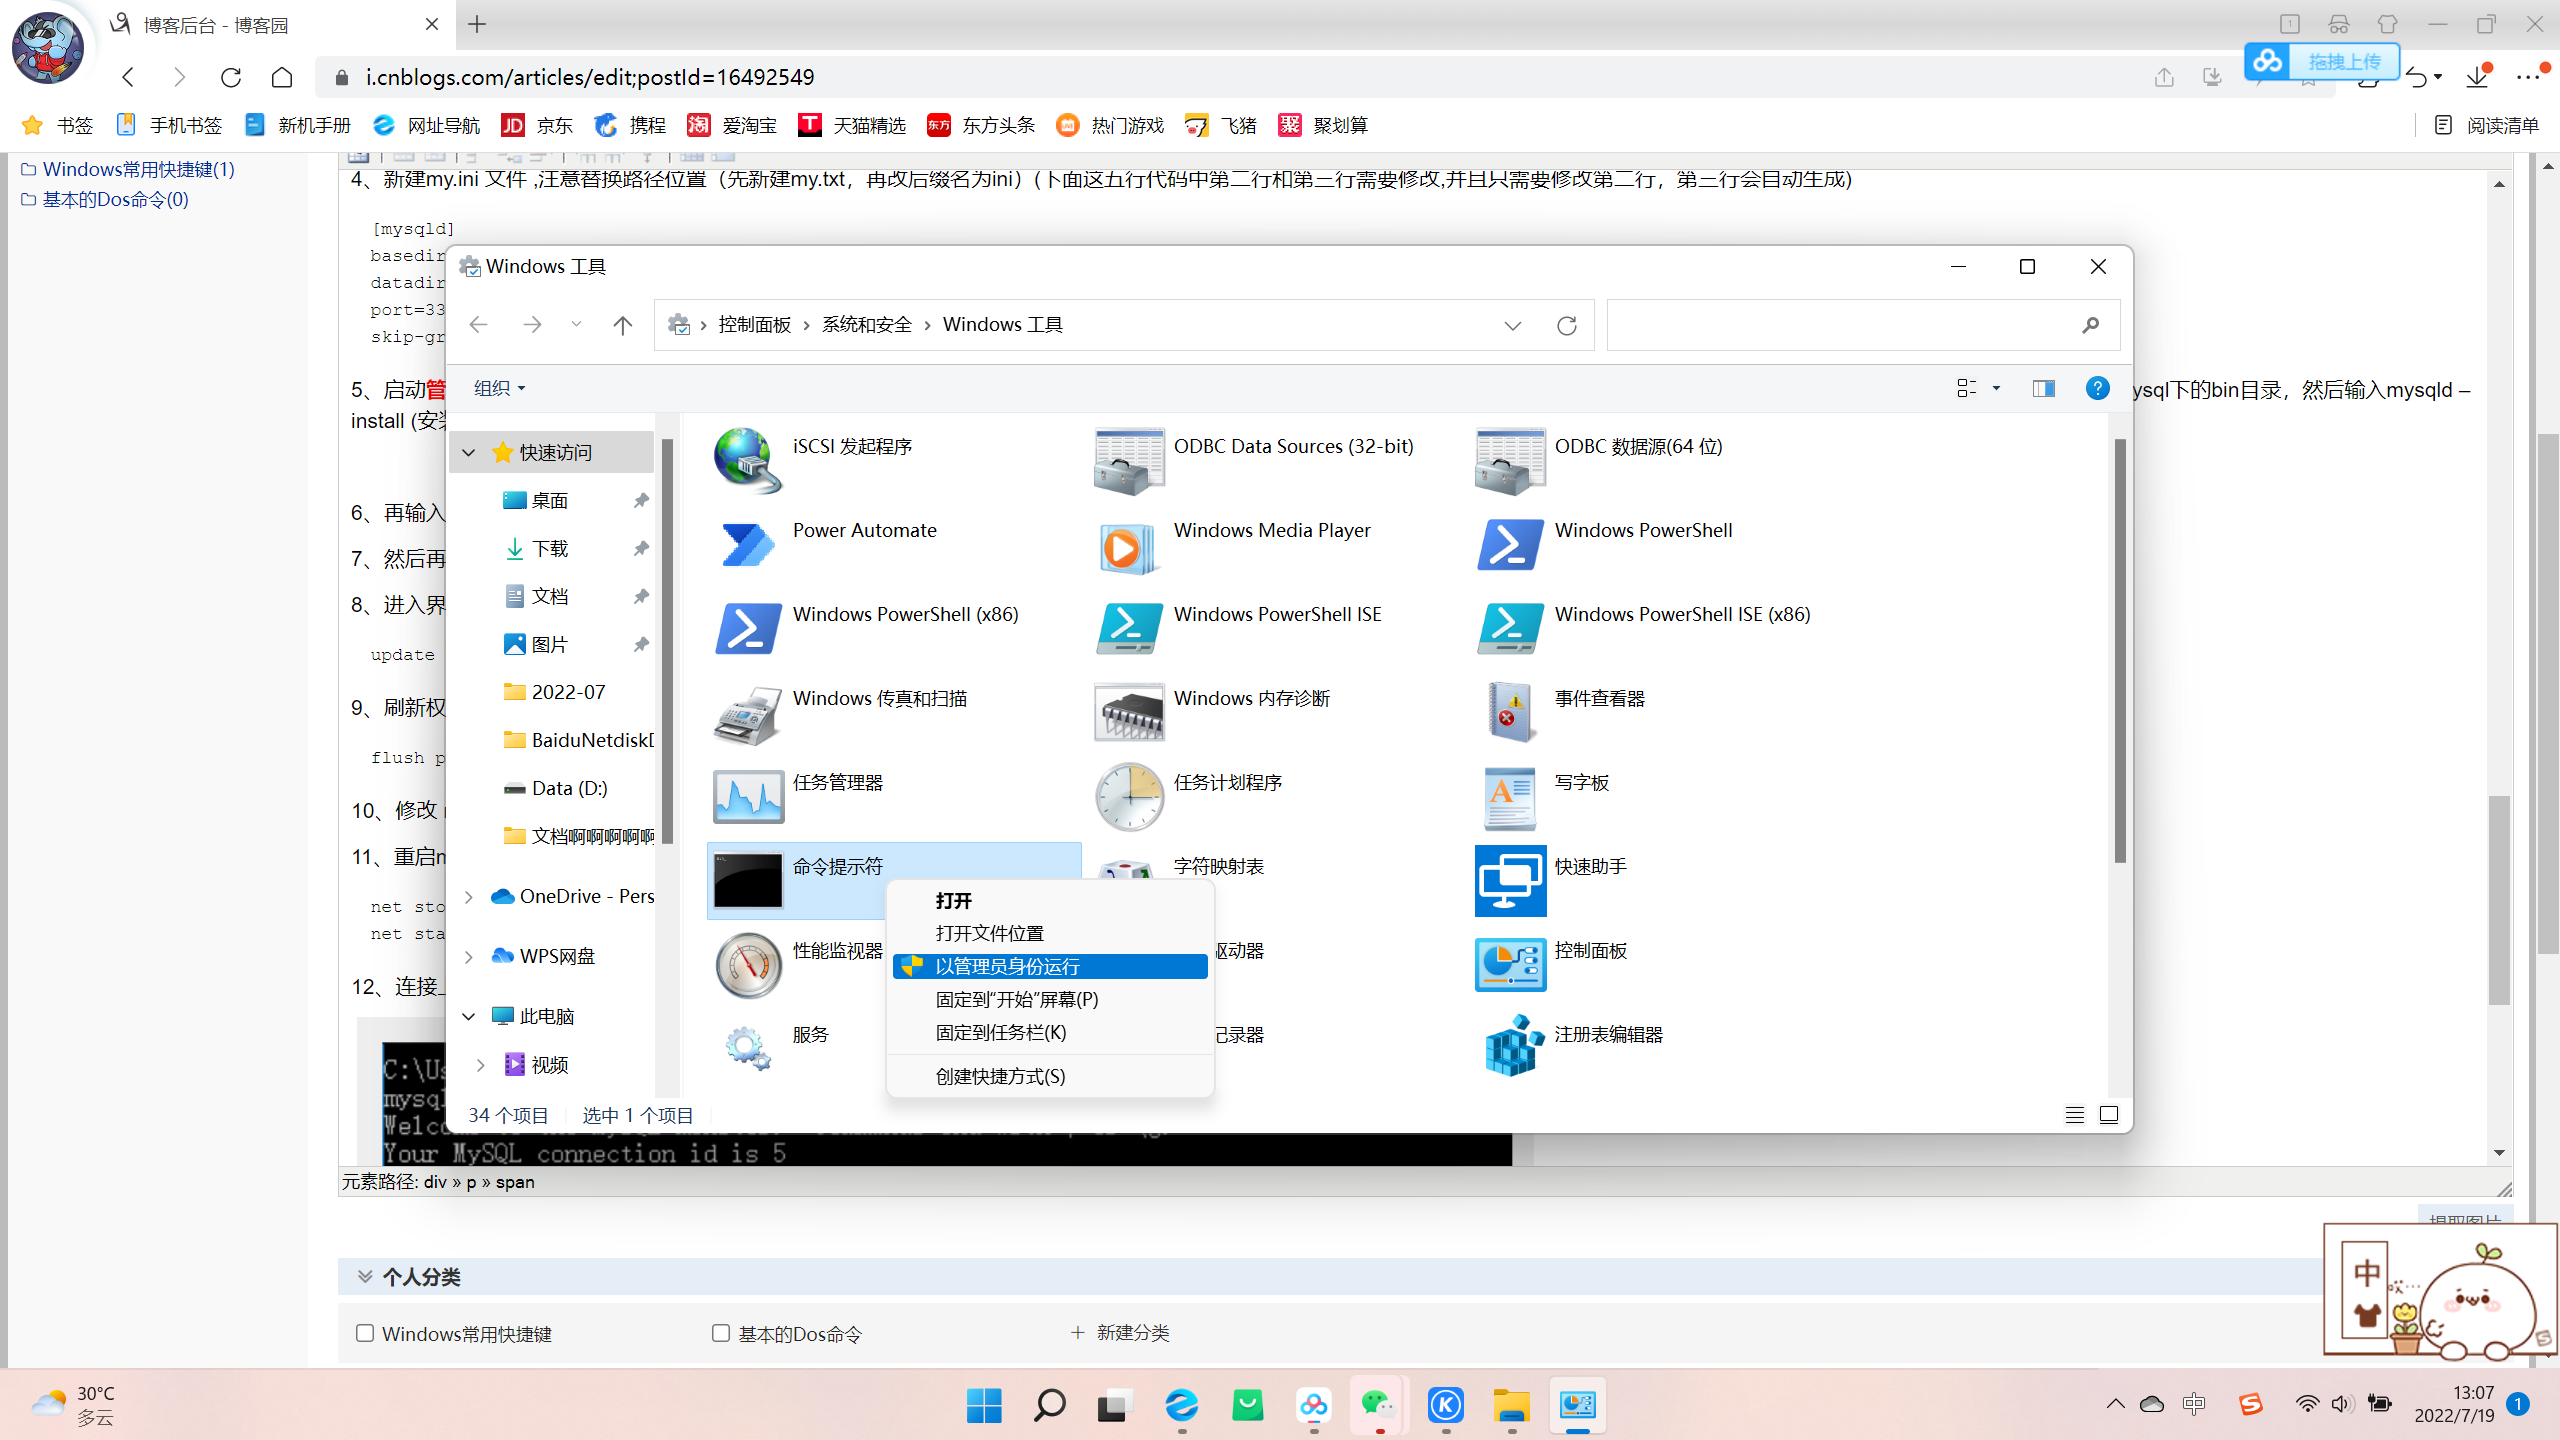Viewport: 2560px width, 1440px height.
Task: Expand the OneDrive tree node
Action: pos(468,897)
